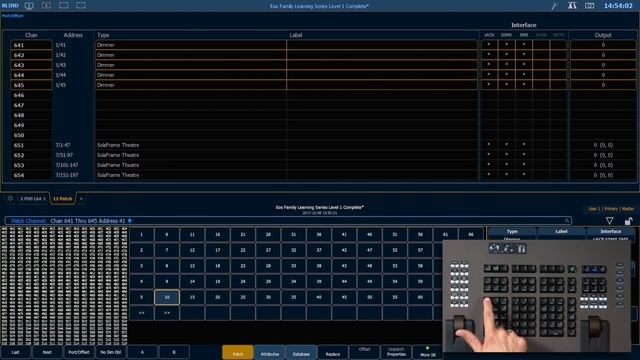Toggle sACN dot for channel 641
This screenshot has height=360, width=640.
489,44
